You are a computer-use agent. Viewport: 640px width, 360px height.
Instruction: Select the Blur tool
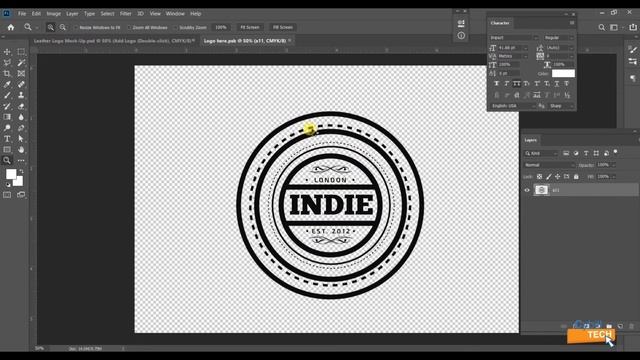coord(21,117)
